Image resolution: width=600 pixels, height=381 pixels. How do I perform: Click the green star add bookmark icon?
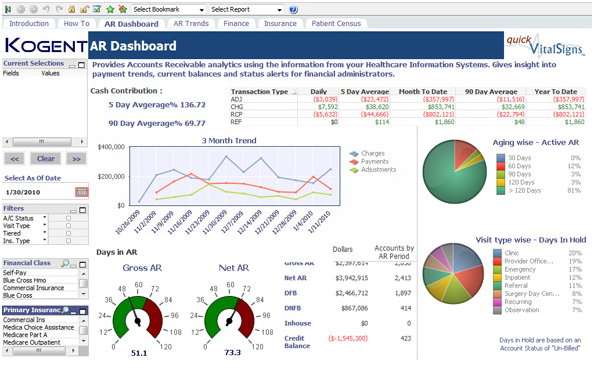coord(110,9)
